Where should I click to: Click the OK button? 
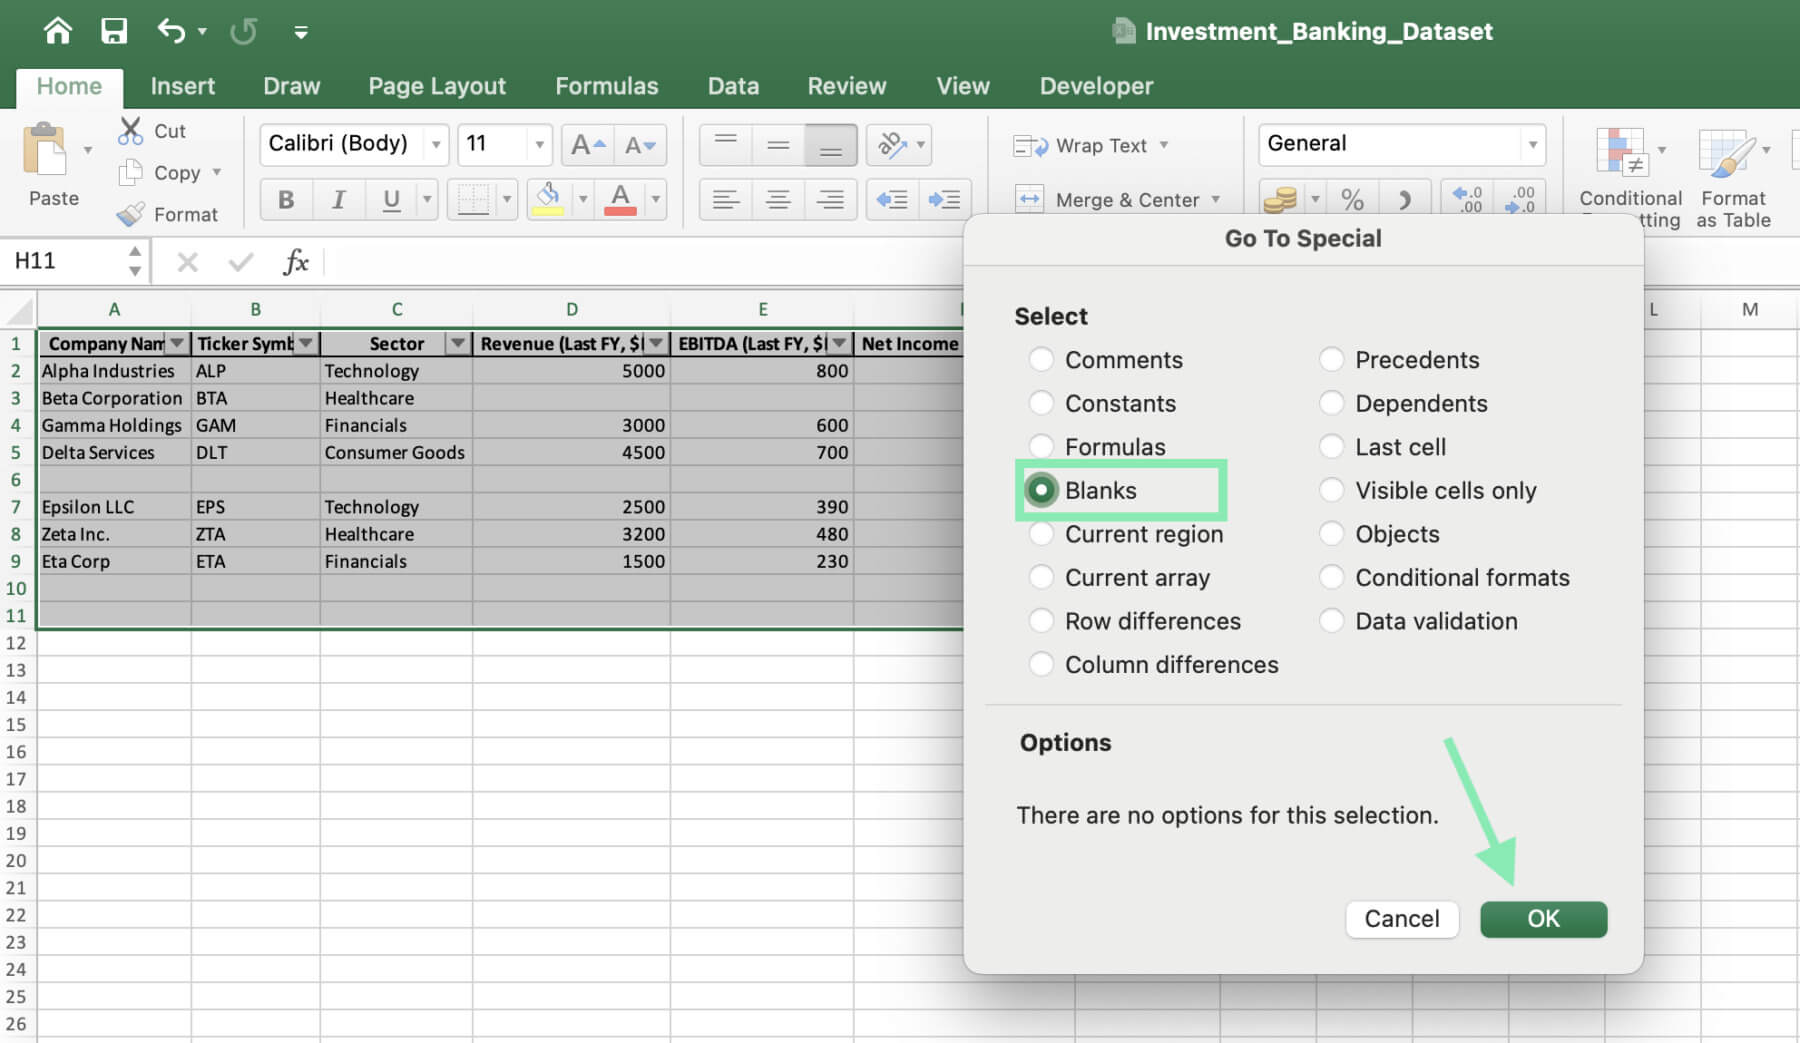[x=1543, y=918]
